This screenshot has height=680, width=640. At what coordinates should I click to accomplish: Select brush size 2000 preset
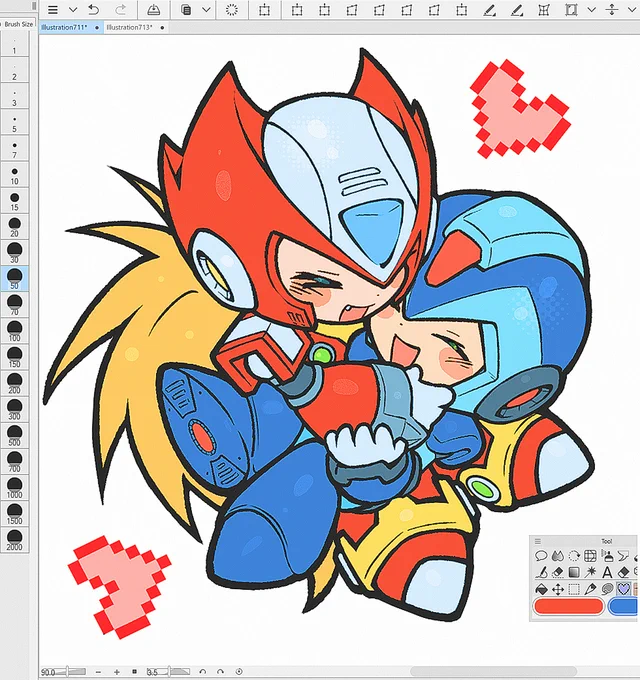click(x=14, y=539)
